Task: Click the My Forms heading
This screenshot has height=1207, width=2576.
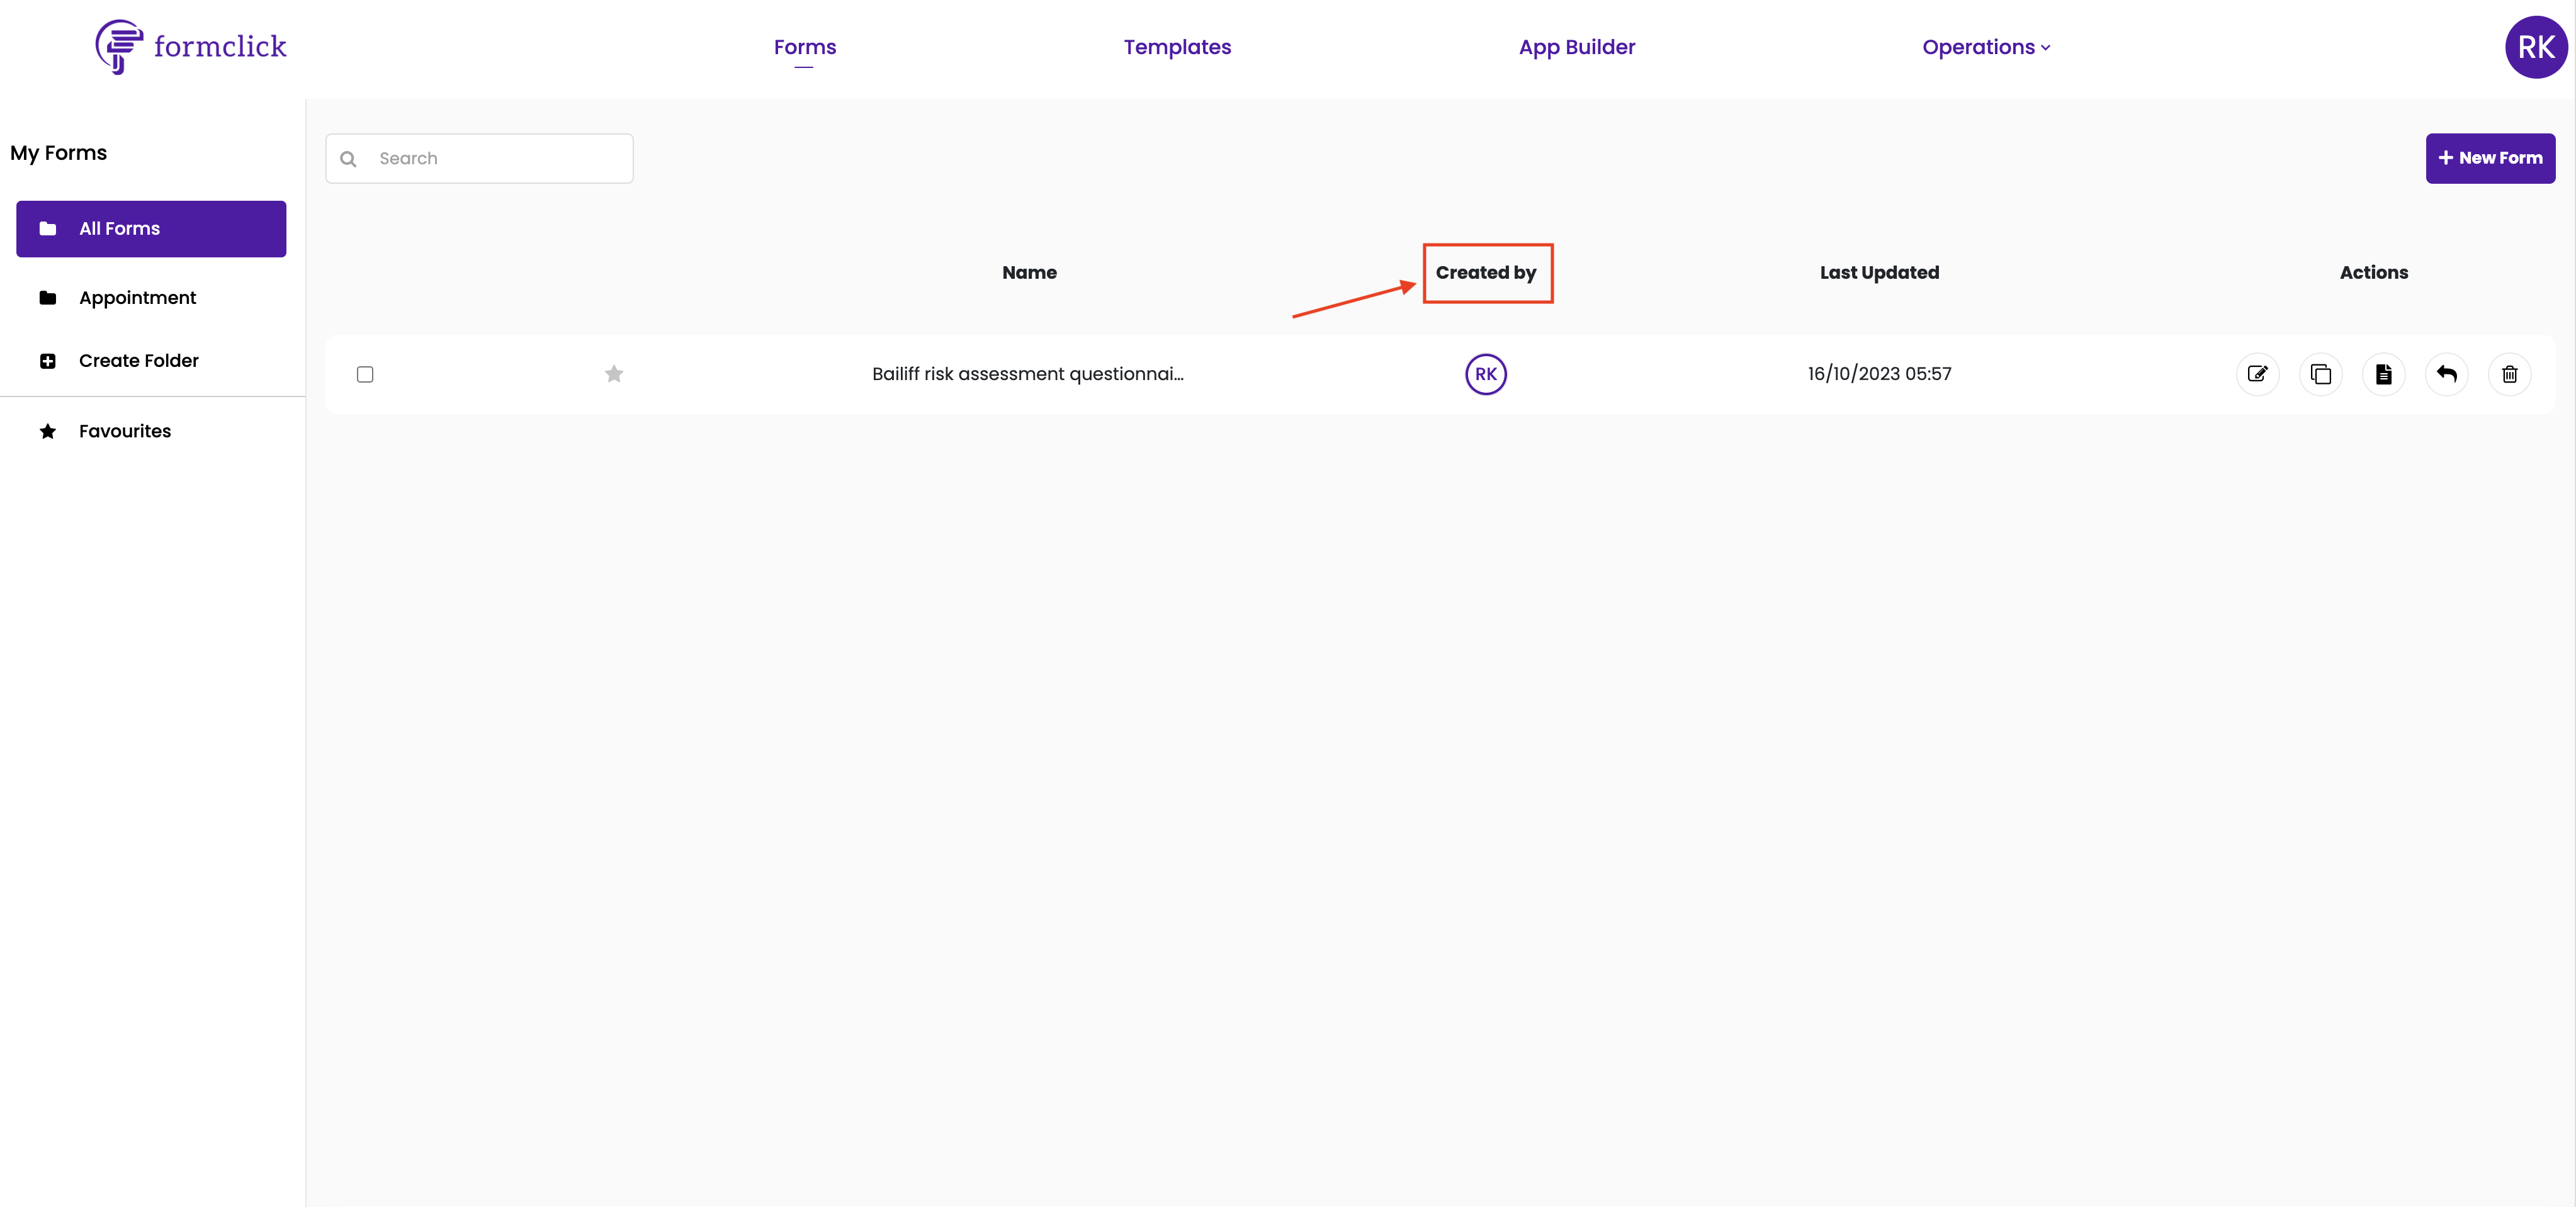Action: pos(58,153)
